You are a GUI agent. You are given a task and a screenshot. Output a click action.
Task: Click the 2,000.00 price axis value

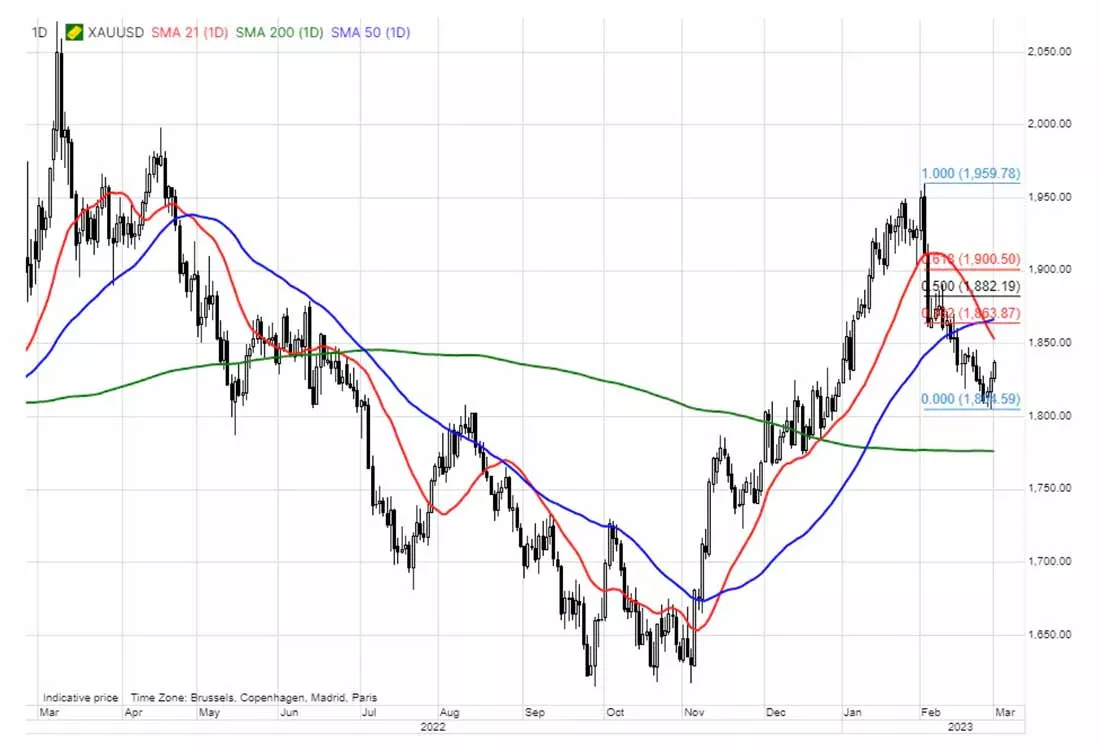pos(1049,123)
